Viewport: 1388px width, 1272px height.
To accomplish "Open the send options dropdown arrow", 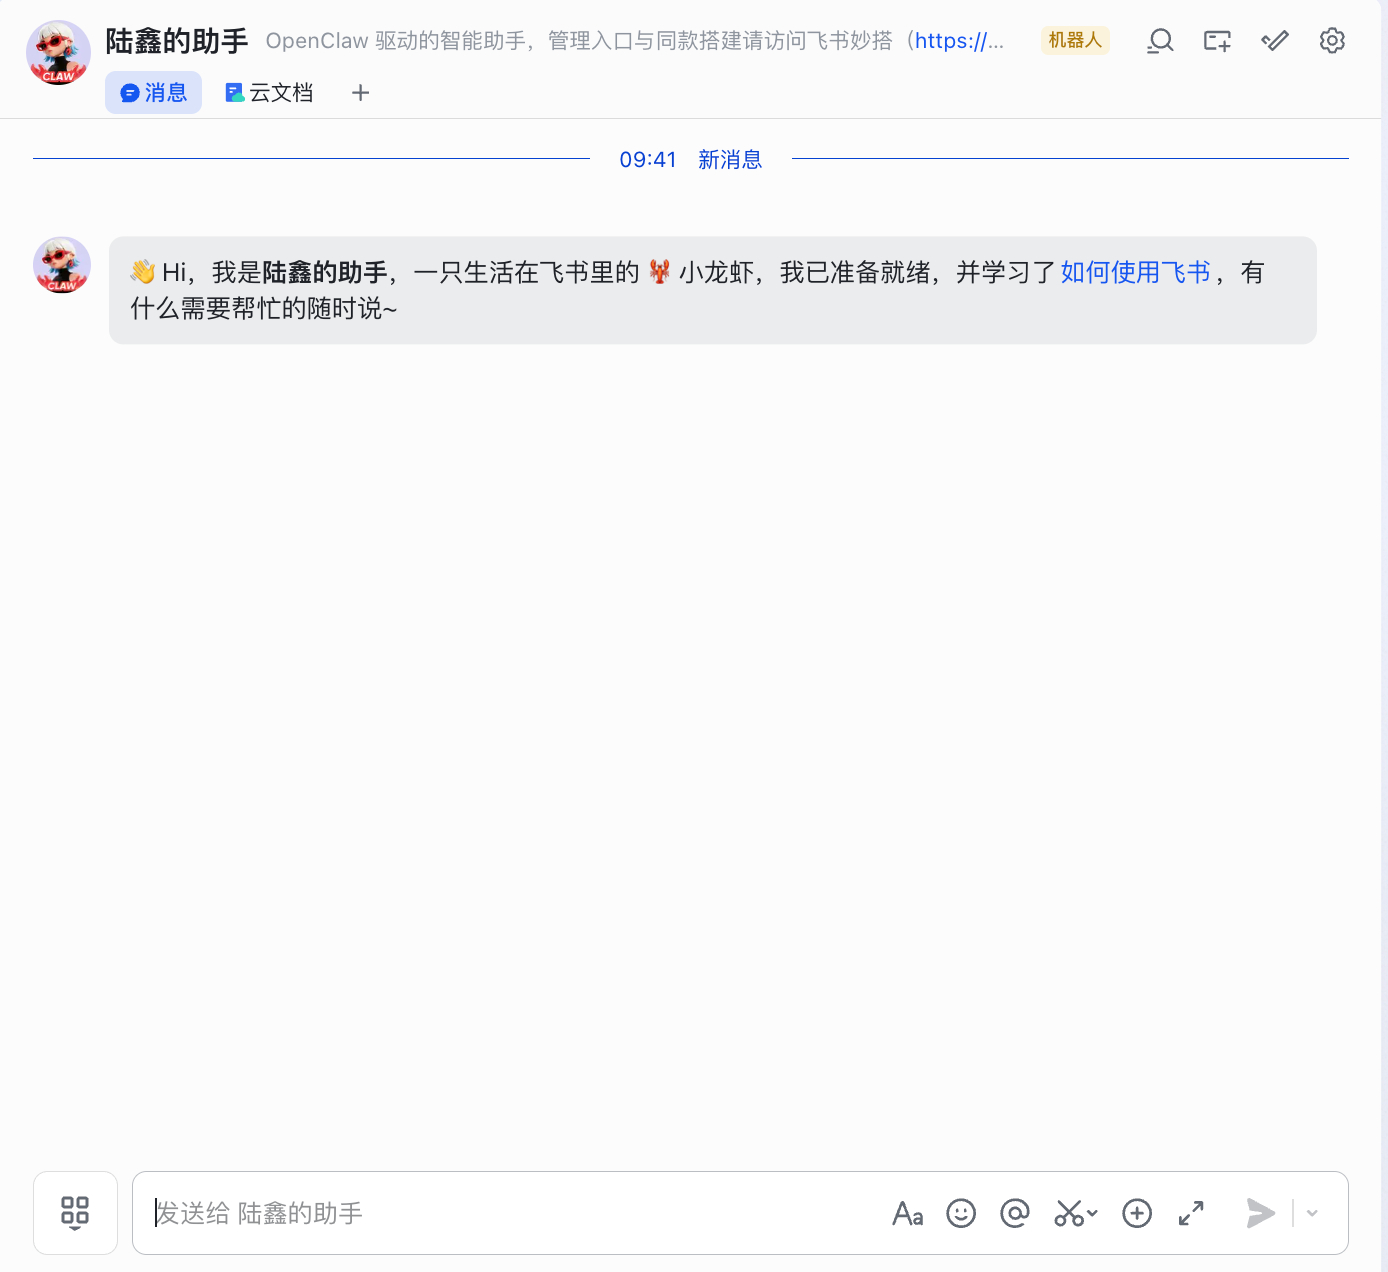I will [x=1310, y=1213].
